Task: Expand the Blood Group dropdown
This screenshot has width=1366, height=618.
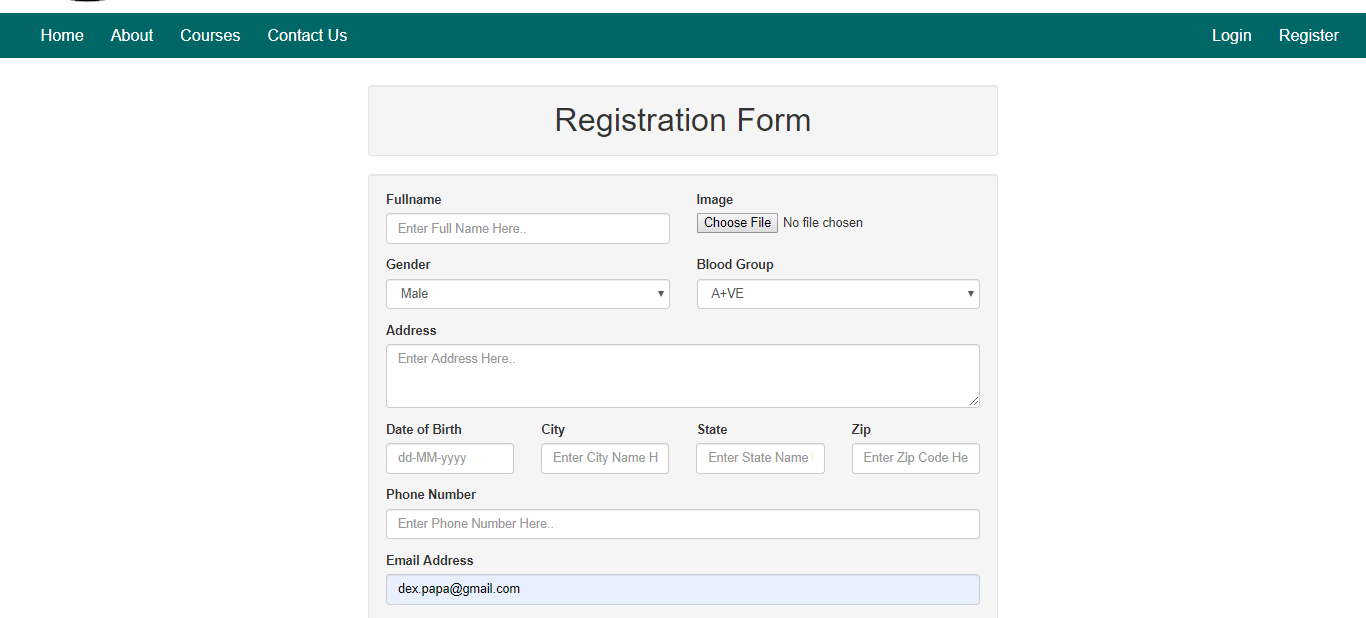Action: (837, 294)
